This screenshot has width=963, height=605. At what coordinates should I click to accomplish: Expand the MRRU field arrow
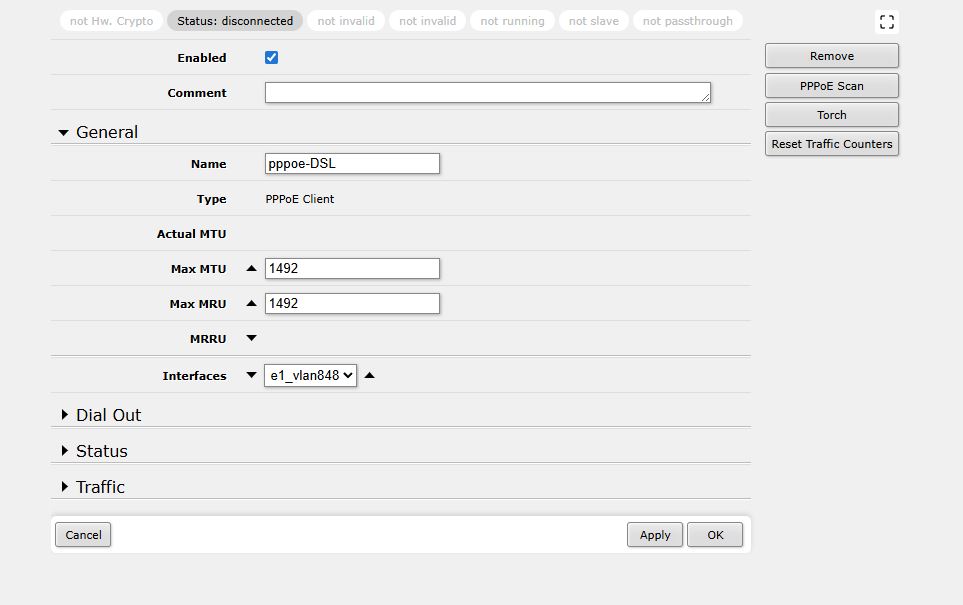[251, 338]
